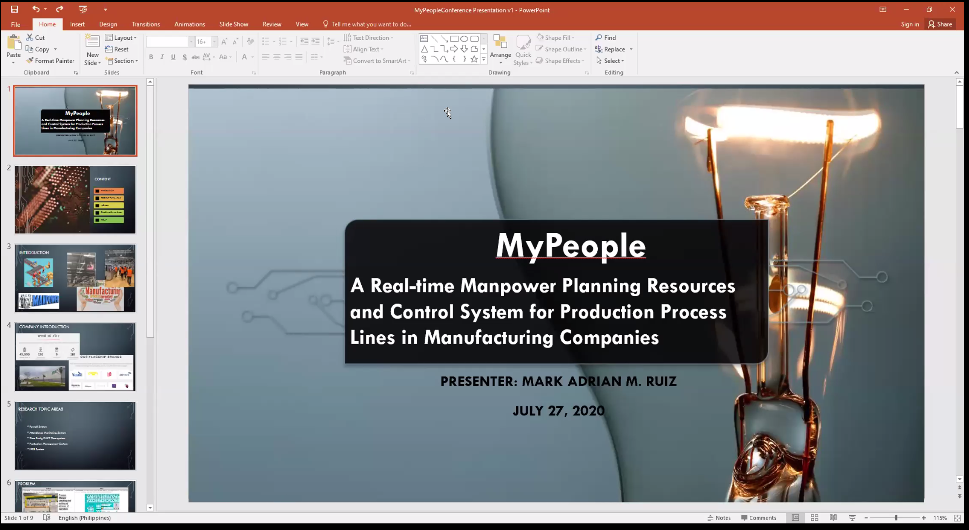Toggle text Shadow

(184, 57)
